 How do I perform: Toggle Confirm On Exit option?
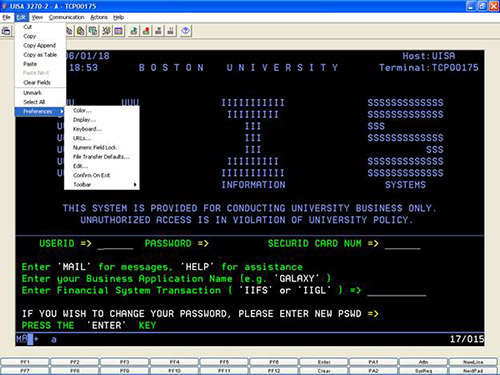tap(102, 175)
